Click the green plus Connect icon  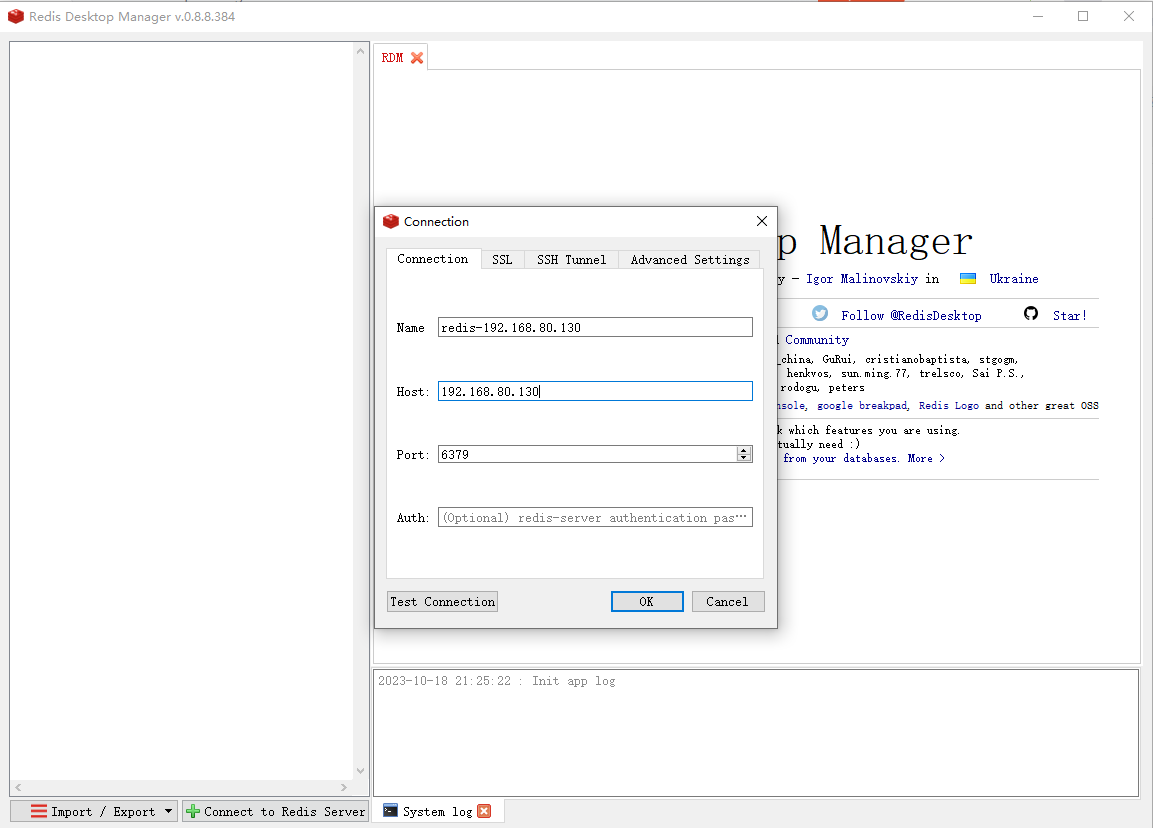pyautogui.click(x=193, y=811)
